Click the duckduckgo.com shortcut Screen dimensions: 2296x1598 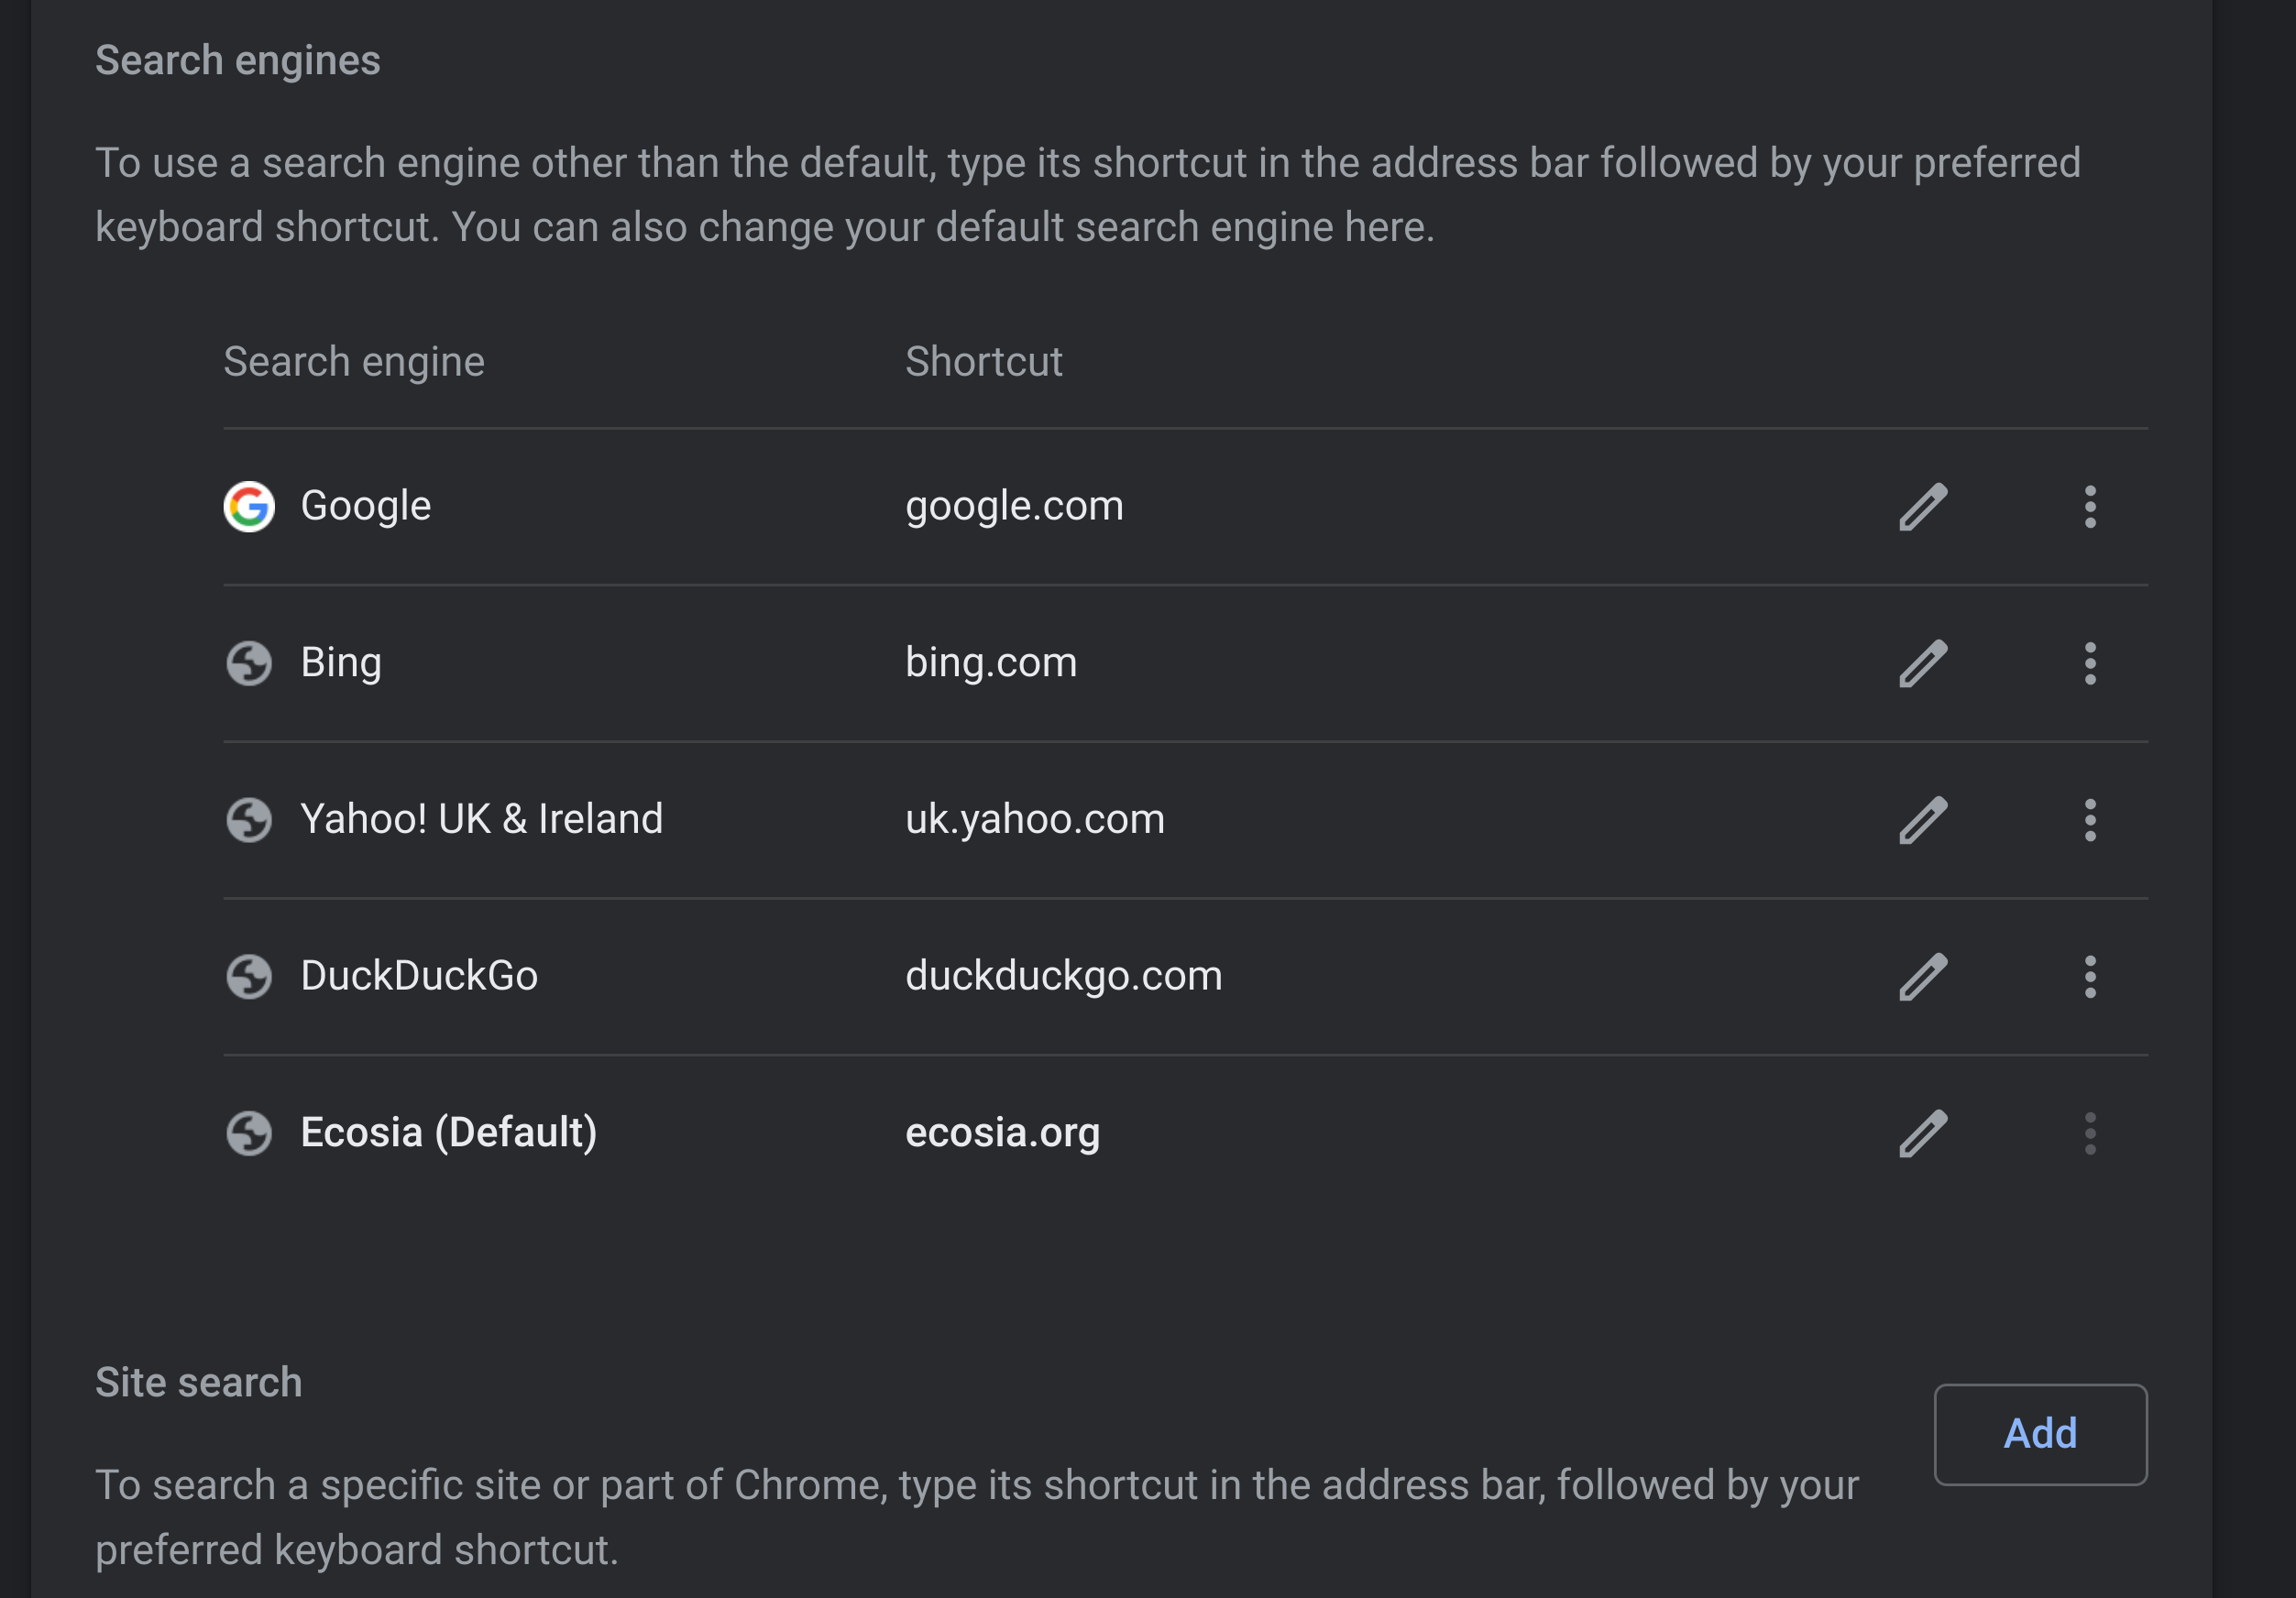tap(1063, 976)
